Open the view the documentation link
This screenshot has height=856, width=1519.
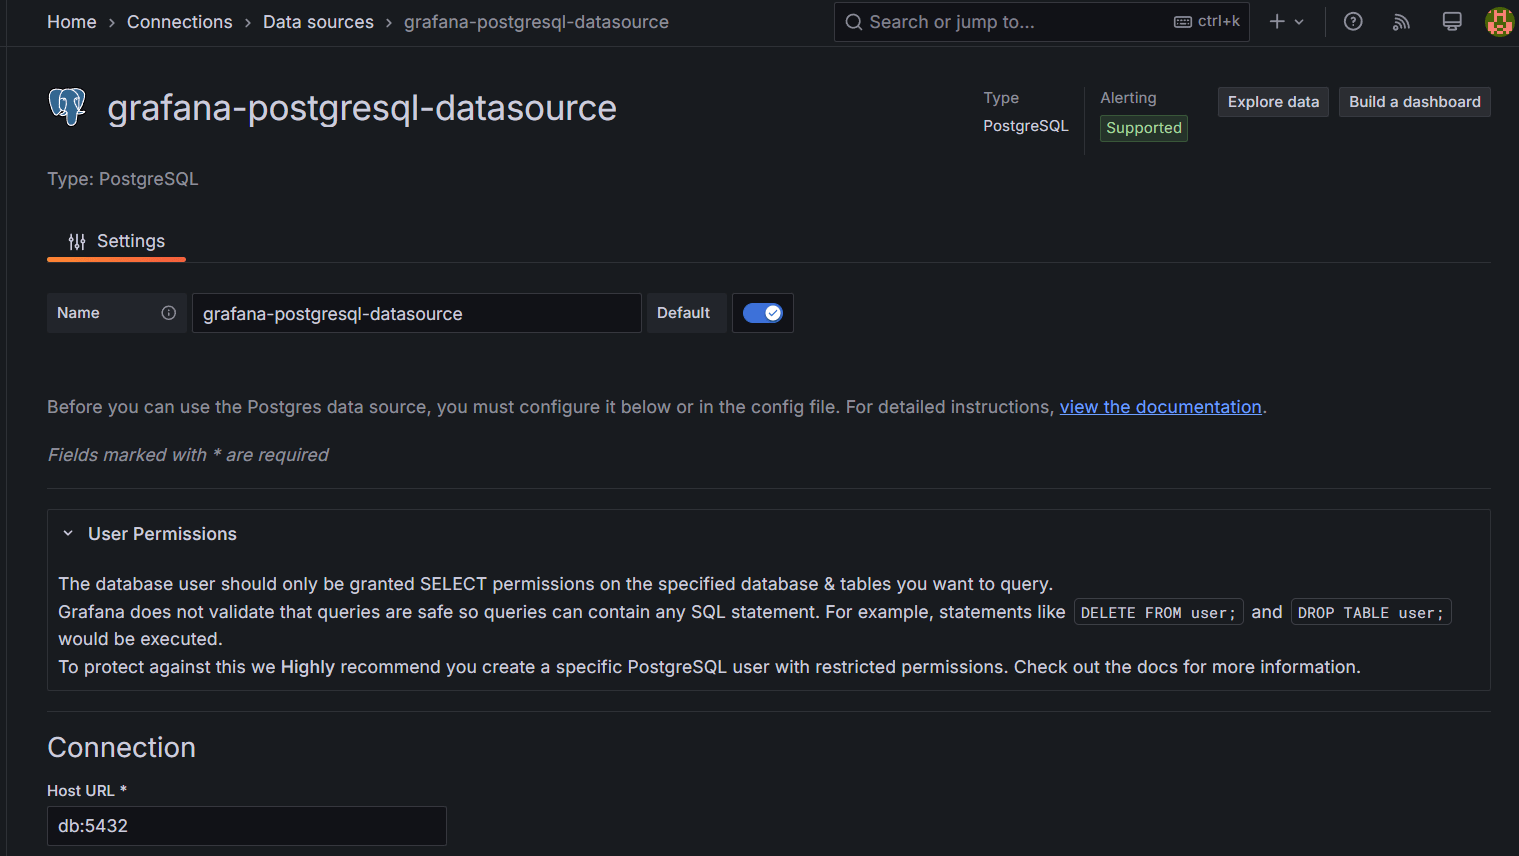(1161, 407)
